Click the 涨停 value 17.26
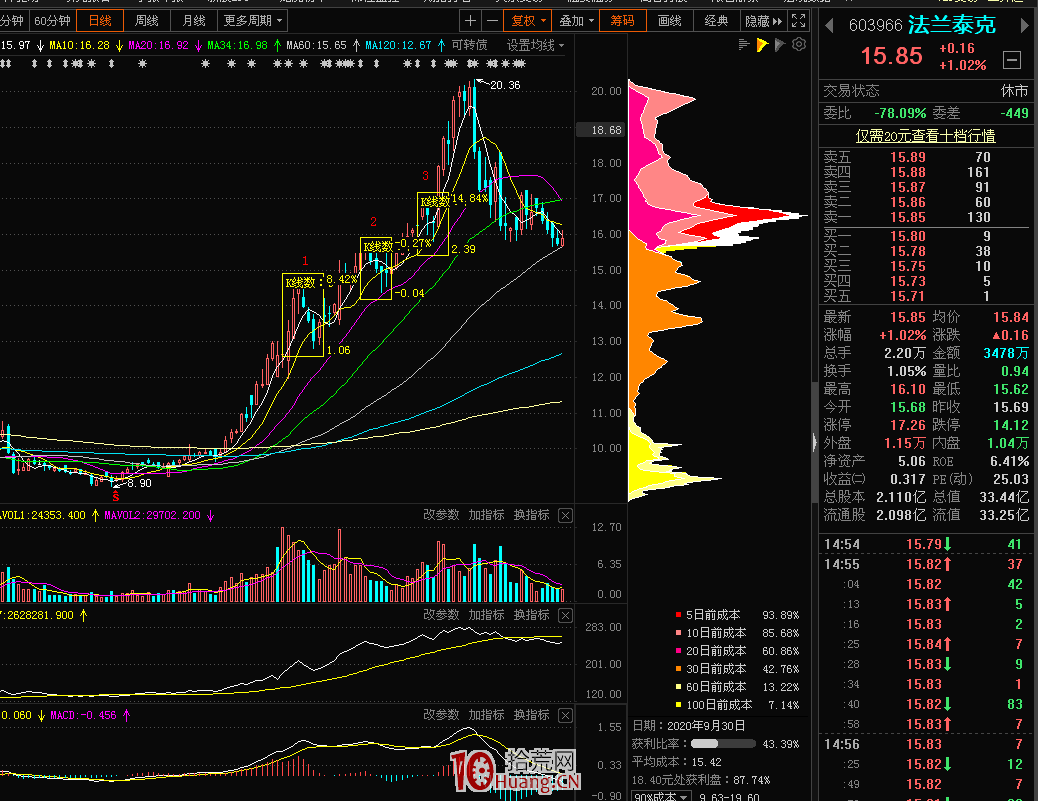 [x=908, y=425]
